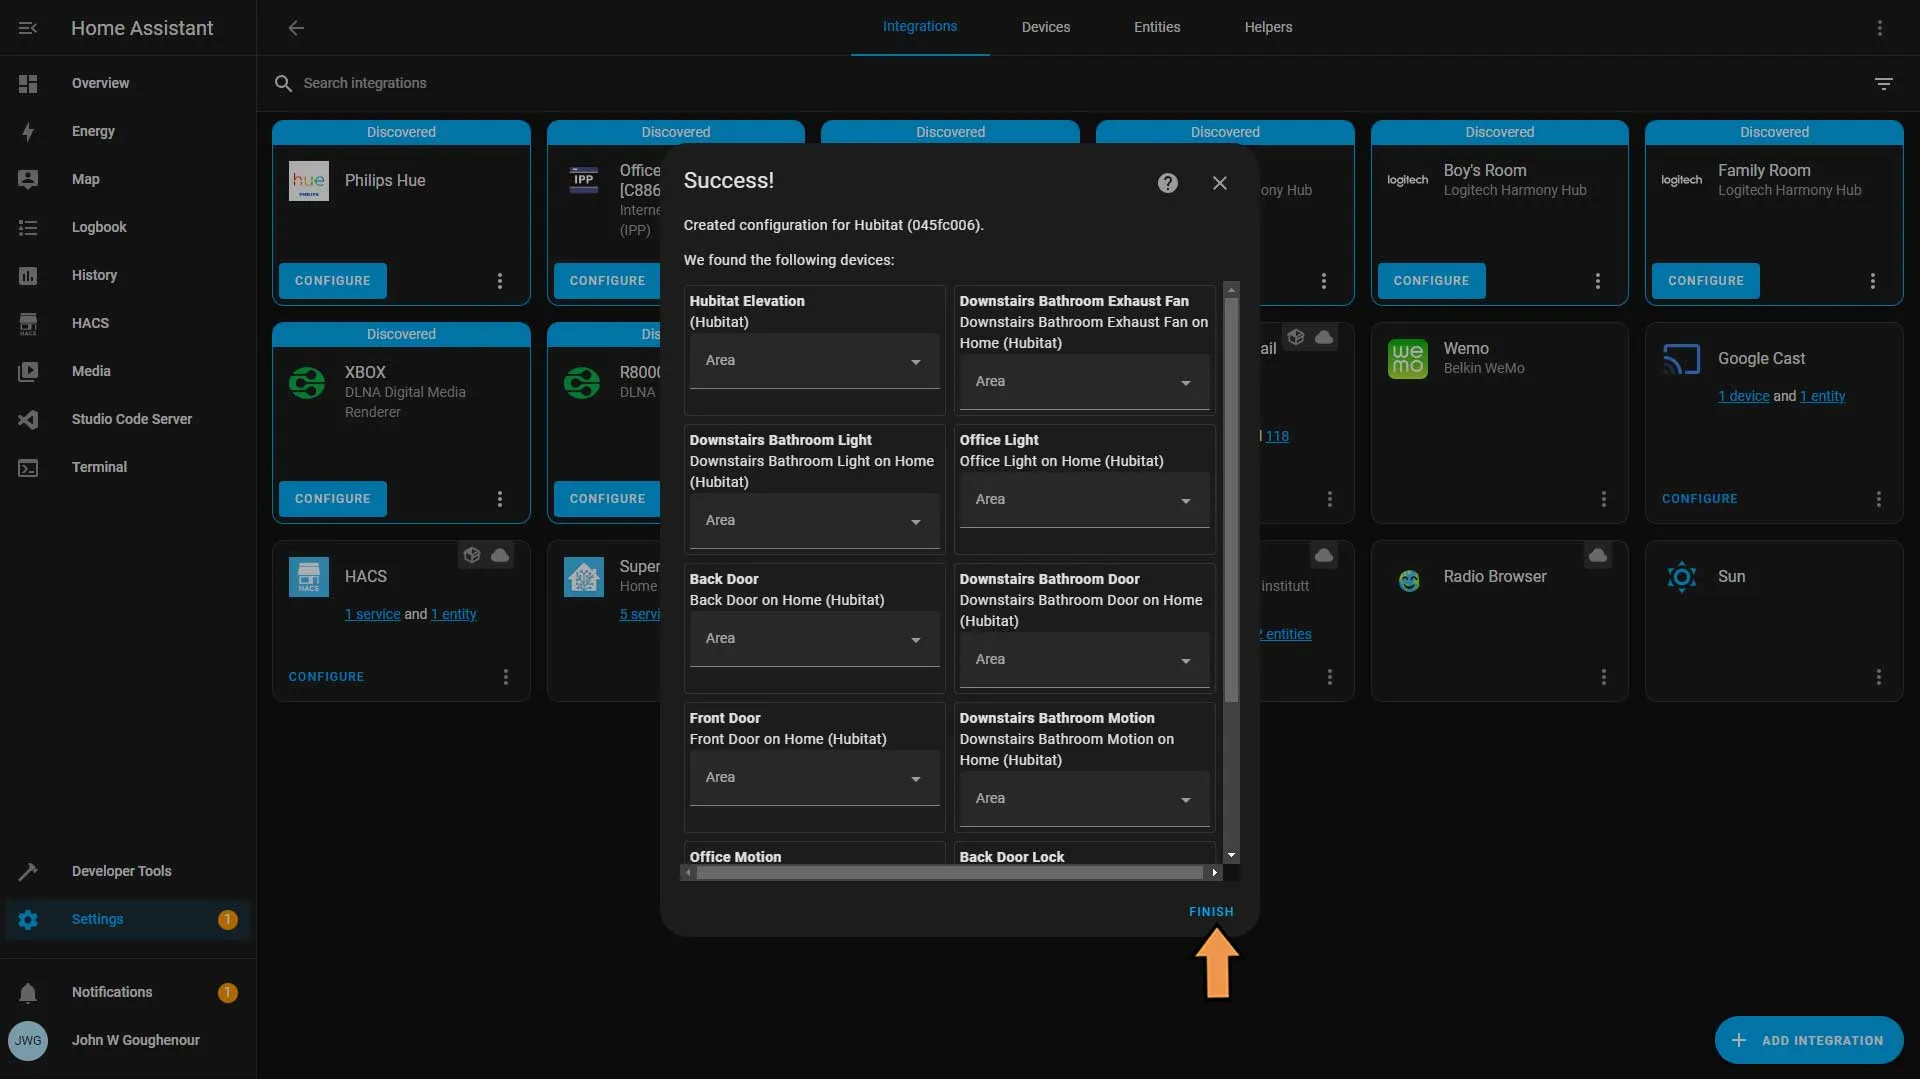Viewport: 1920px width, 1079px height.
Task: Open John W Goughenour profile avatar
Action: point(28,1040)
